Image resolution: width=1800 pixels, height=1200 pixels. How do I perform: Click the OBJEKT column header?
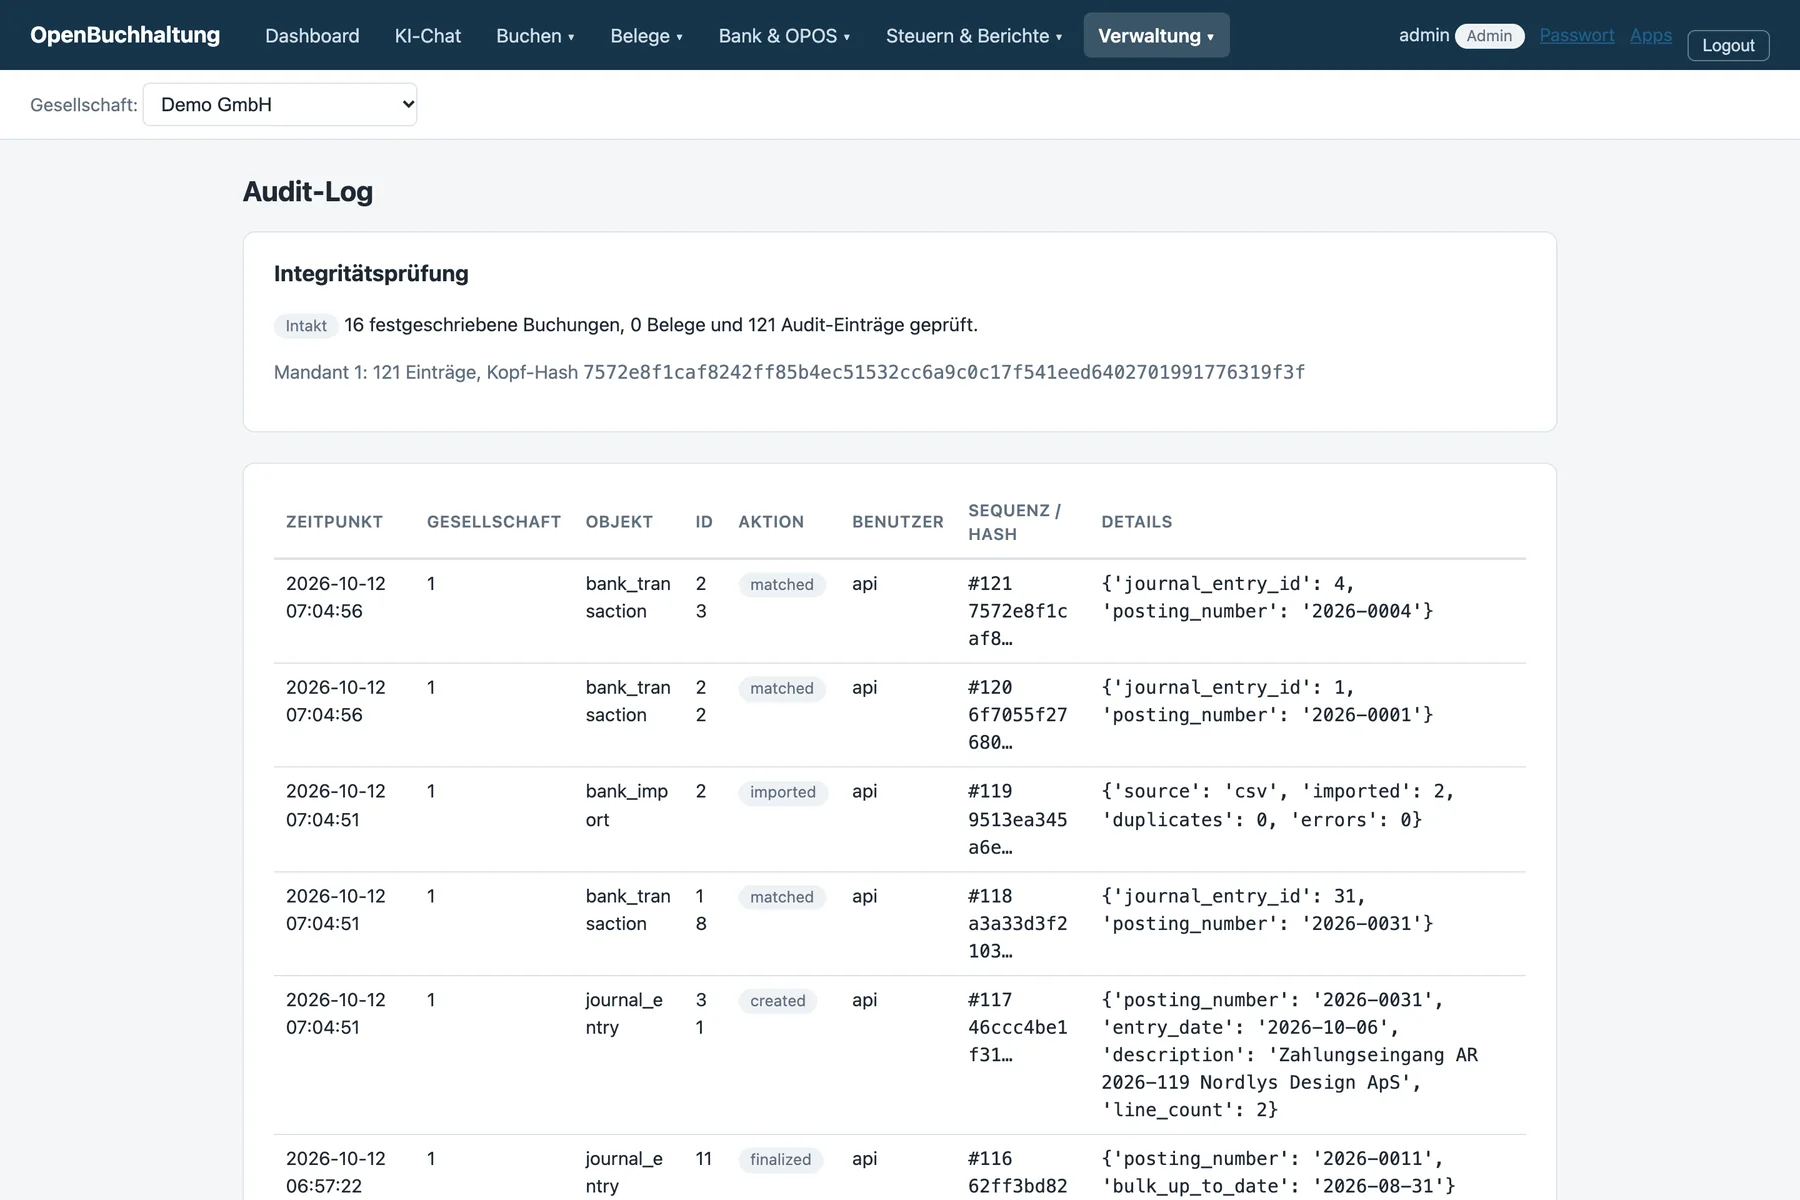coord(619,522)
